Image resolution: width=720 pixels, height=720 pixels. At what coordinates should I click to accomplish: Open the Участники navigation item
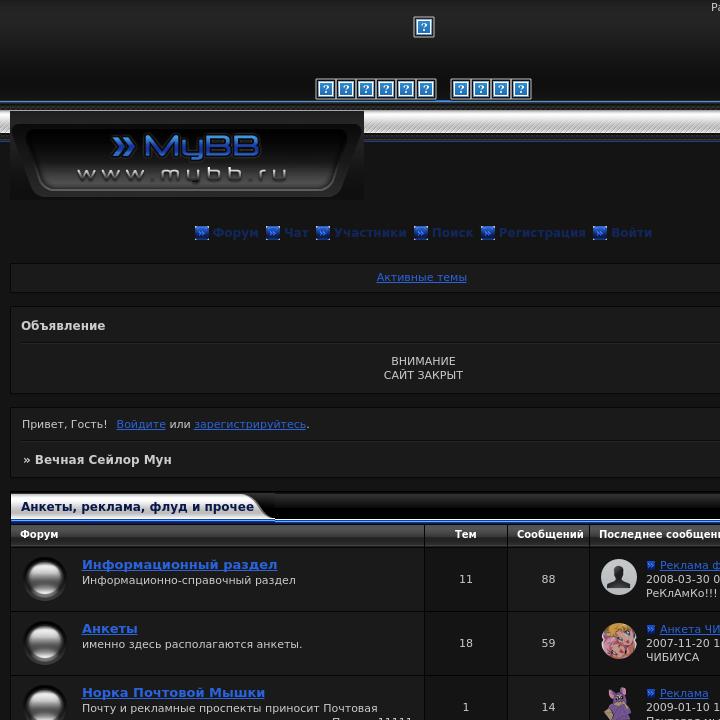(x=370, y=233)
